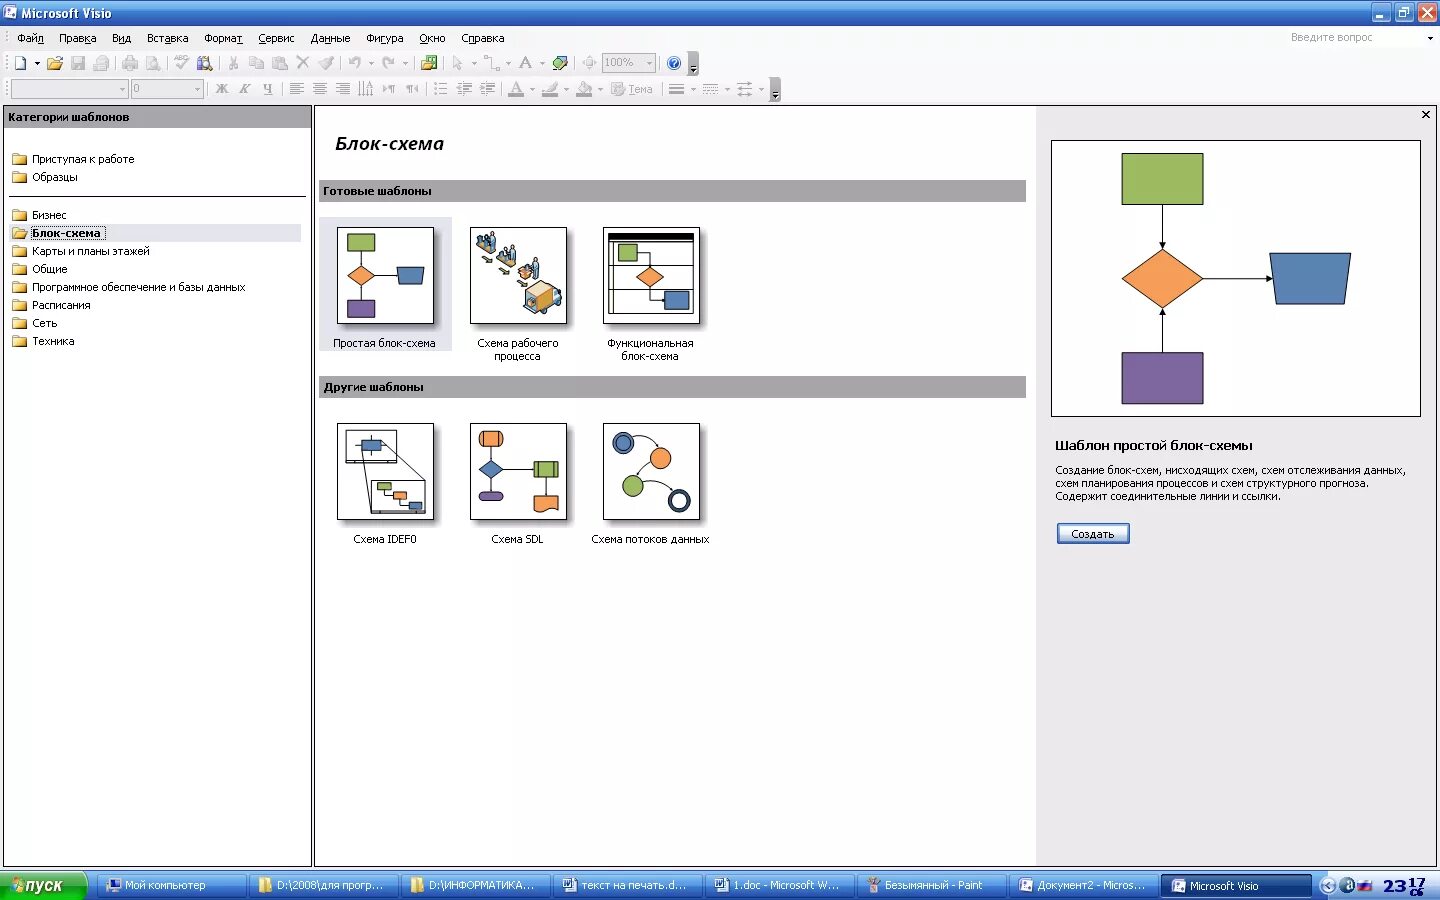Open the font name combo box

[x=69, y=89]
